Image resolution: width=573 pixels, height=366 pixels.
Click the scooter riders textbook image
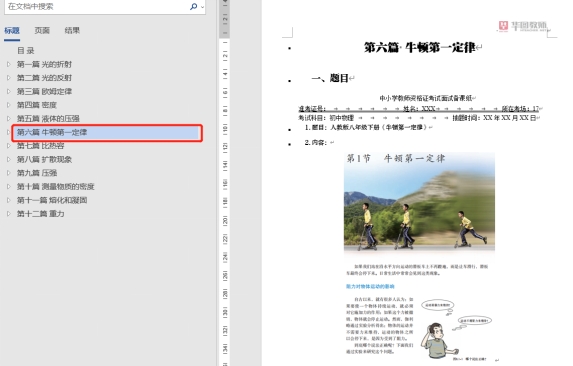point(419,202)
